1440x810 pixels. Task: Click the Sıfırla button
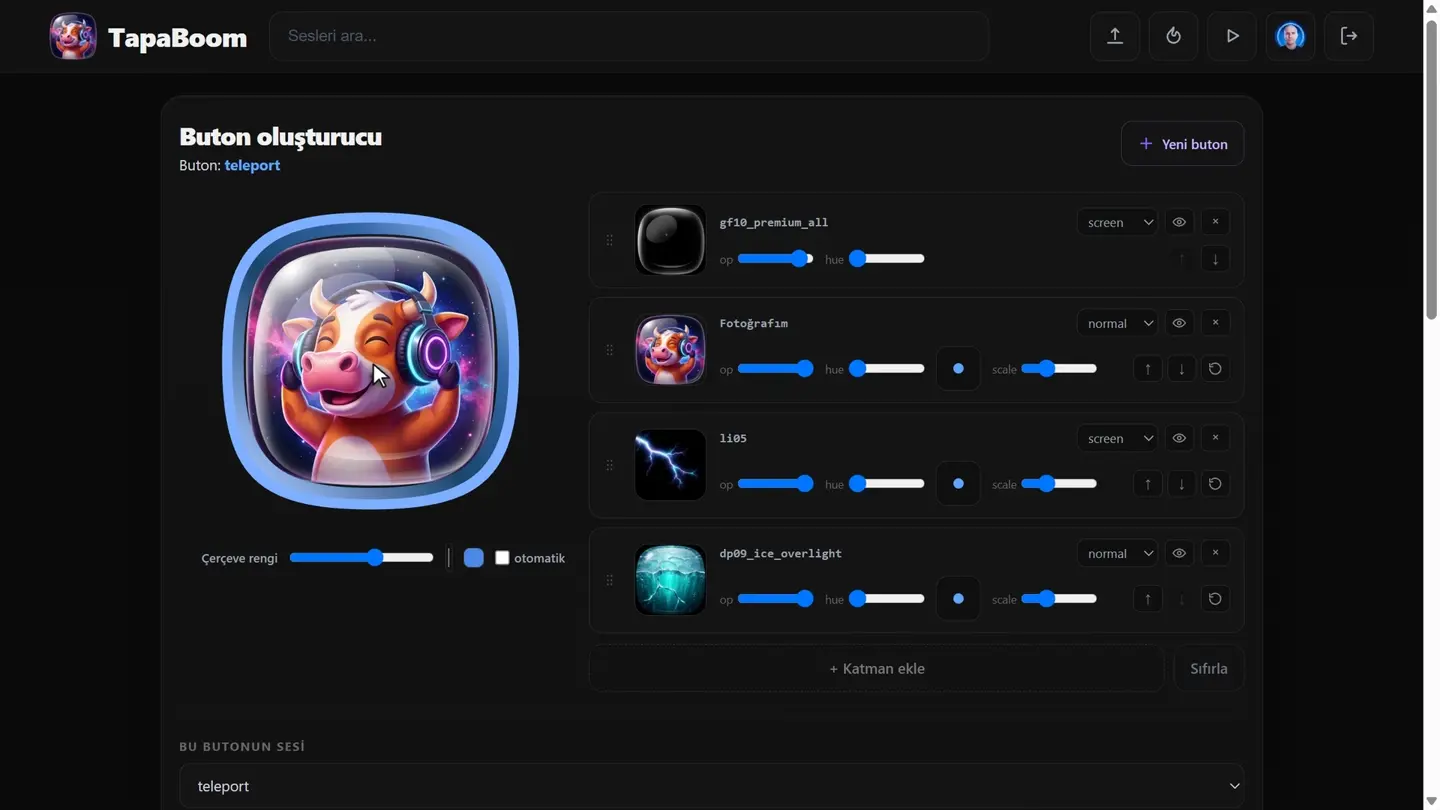pyautogui.click(x=1209, y=668)
